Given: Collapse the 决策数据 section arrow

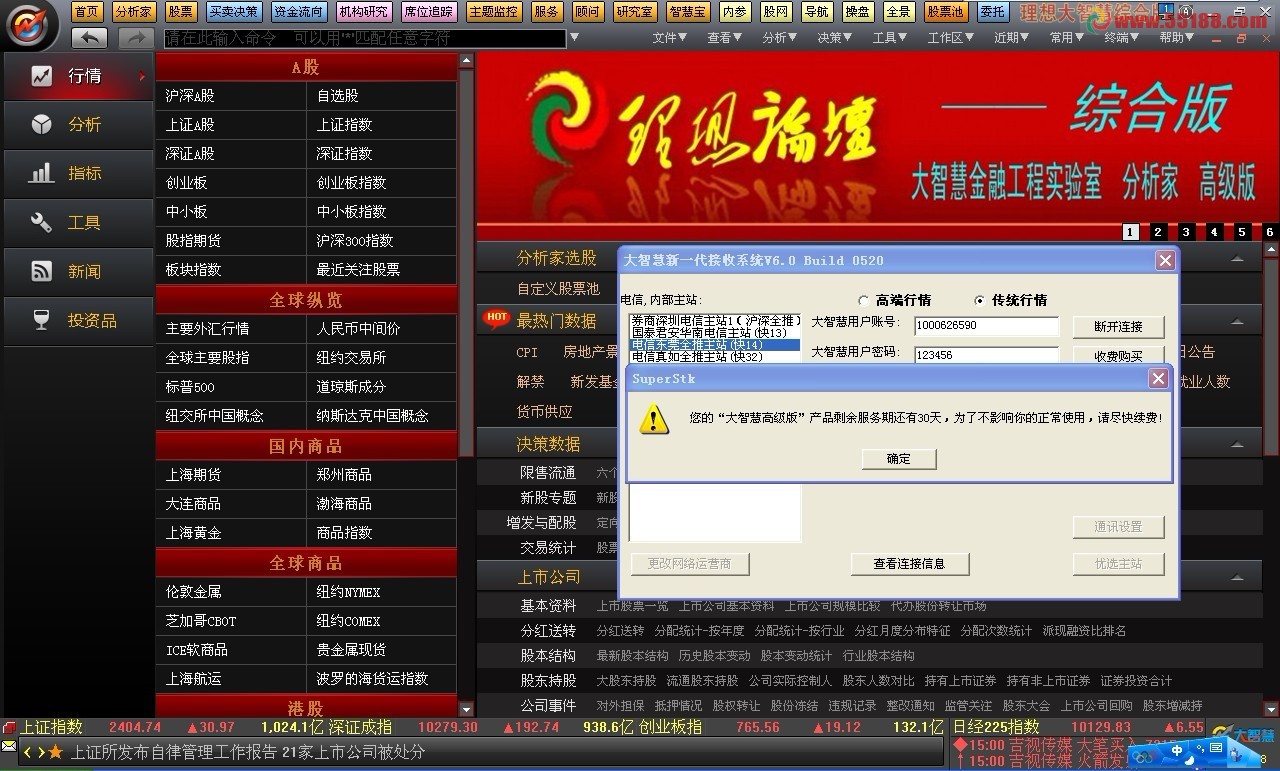Looking at the screenshot, I should click(1238, 444).
